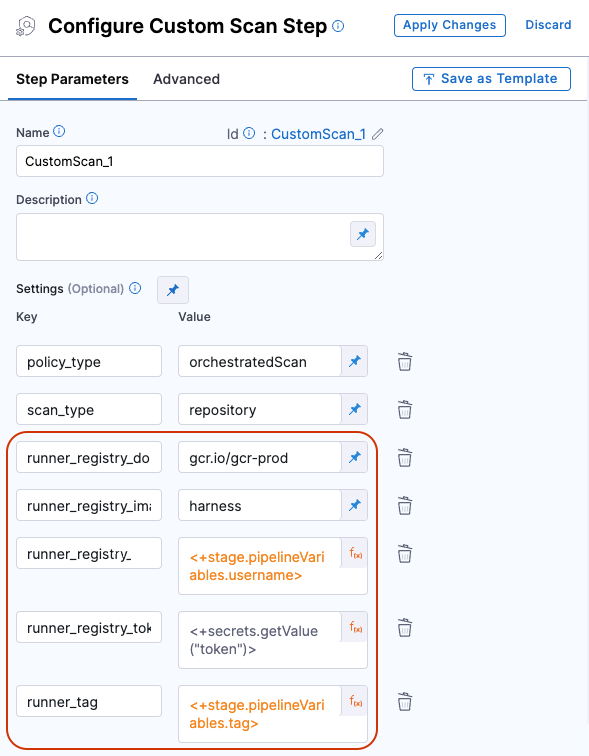Open expression type selector for secrets token value
Viewport: 589px width, 756px height.
(355, 627)
